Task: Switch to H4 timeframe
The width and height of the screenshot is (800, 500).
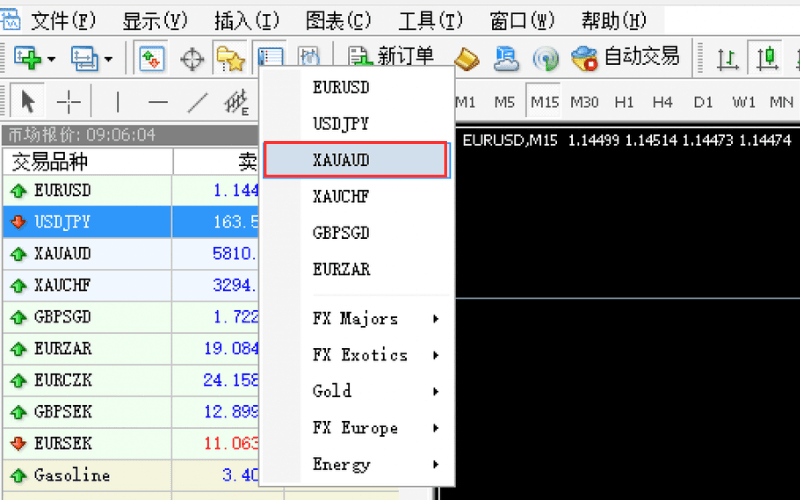Action: (x=662, y=102)
